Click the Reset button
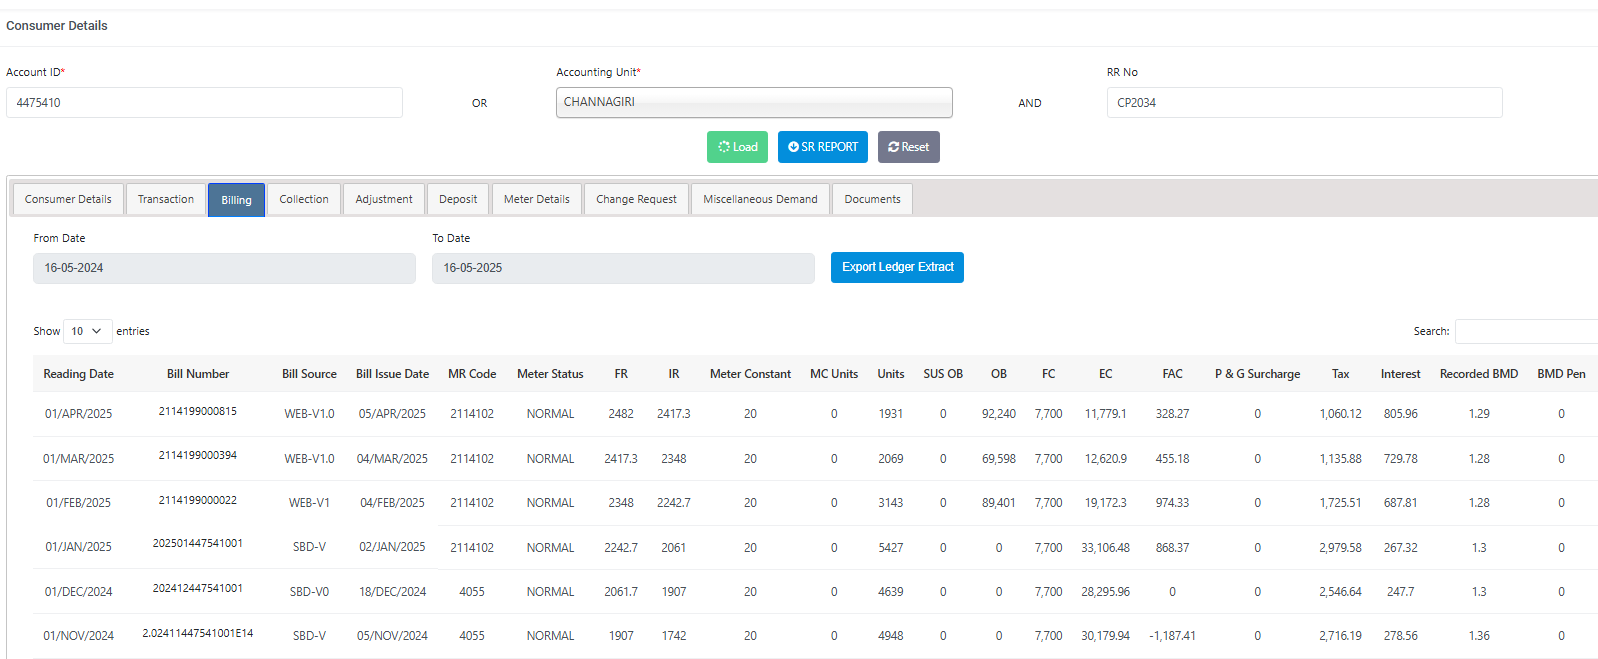 tap(909, 147)
